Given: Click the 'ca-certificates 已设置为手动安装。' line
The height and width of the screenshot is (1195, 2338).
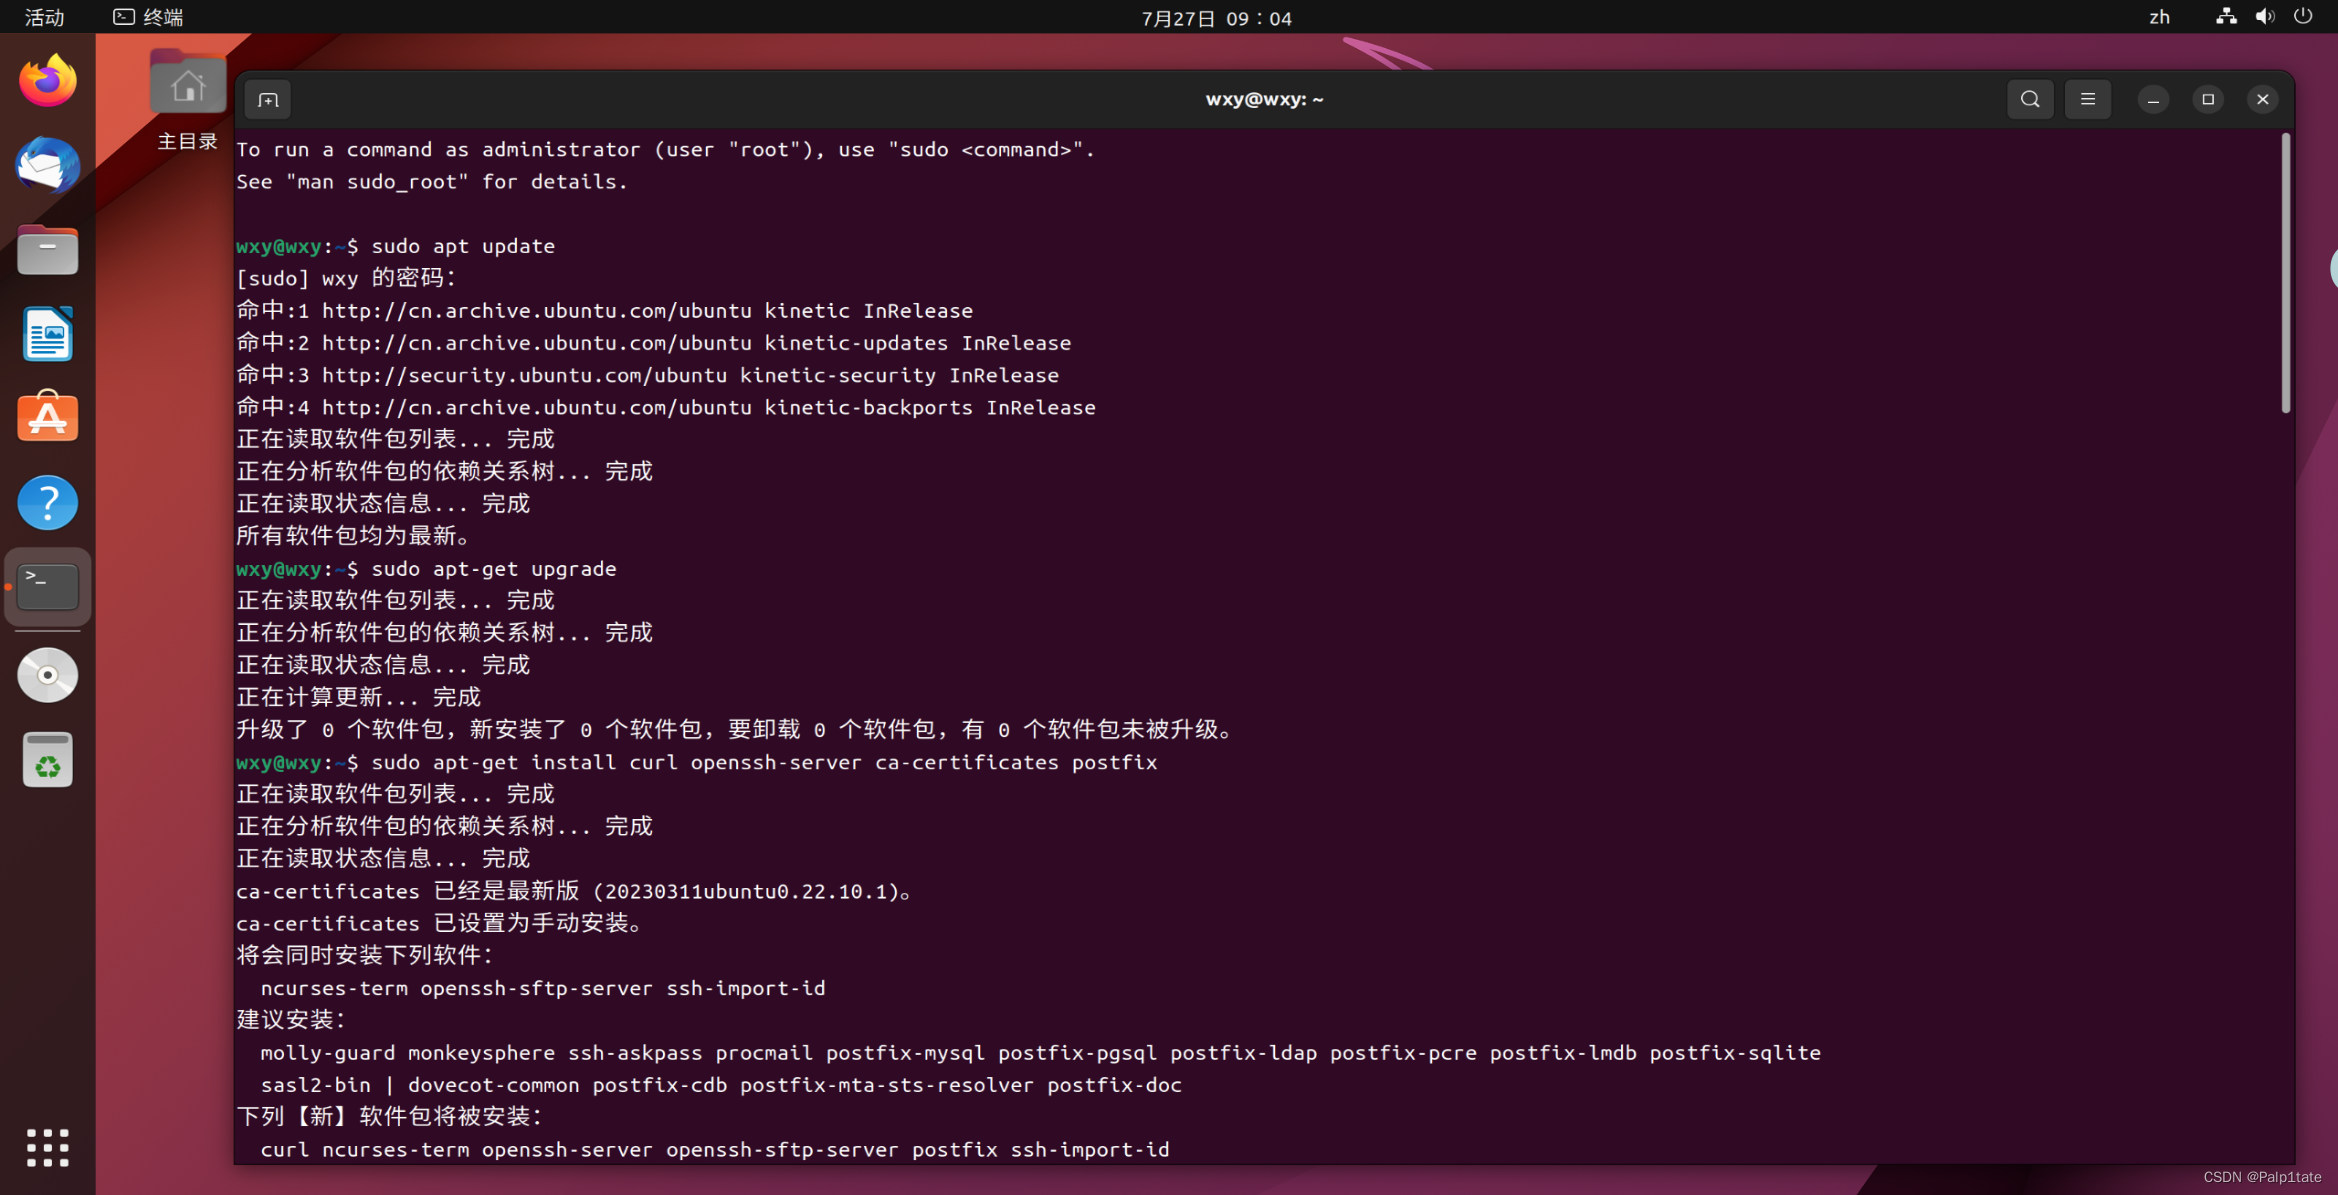Looking at the screenshot, I should click(x=441, y=923).
